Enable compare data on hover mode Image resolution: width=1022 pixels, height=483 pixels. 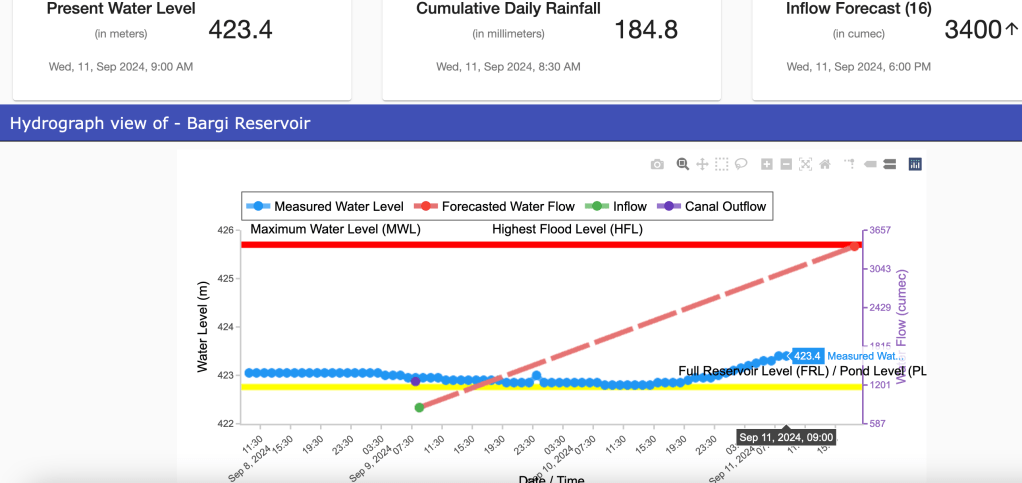coord(889,164)
